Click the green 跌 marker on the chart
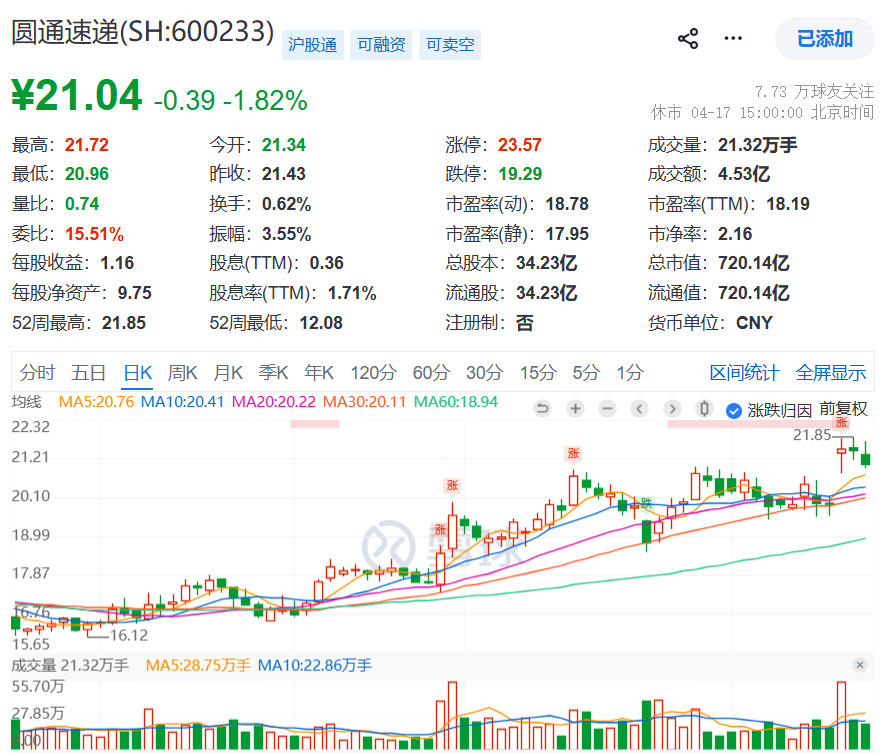 pyautogui.click(x=646, y=503)
